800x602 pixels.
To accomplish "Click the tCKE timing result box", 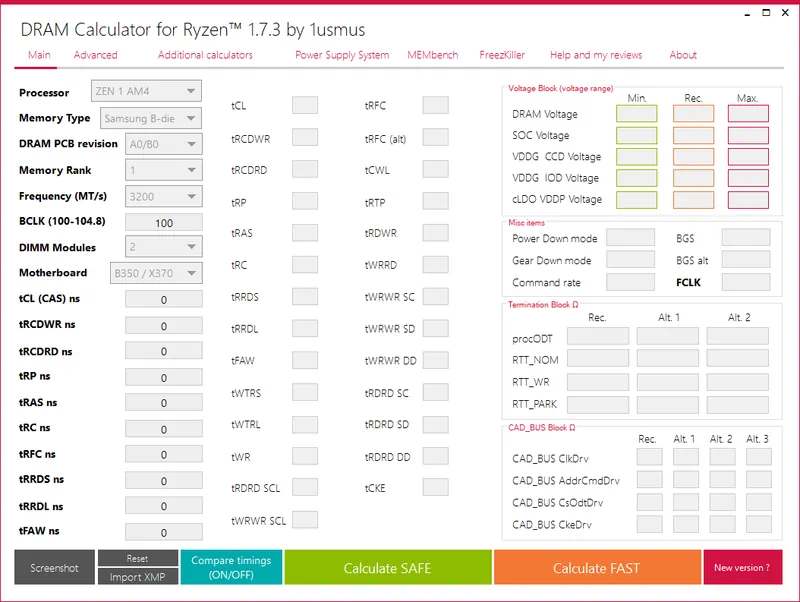I will tap(436, 487).
